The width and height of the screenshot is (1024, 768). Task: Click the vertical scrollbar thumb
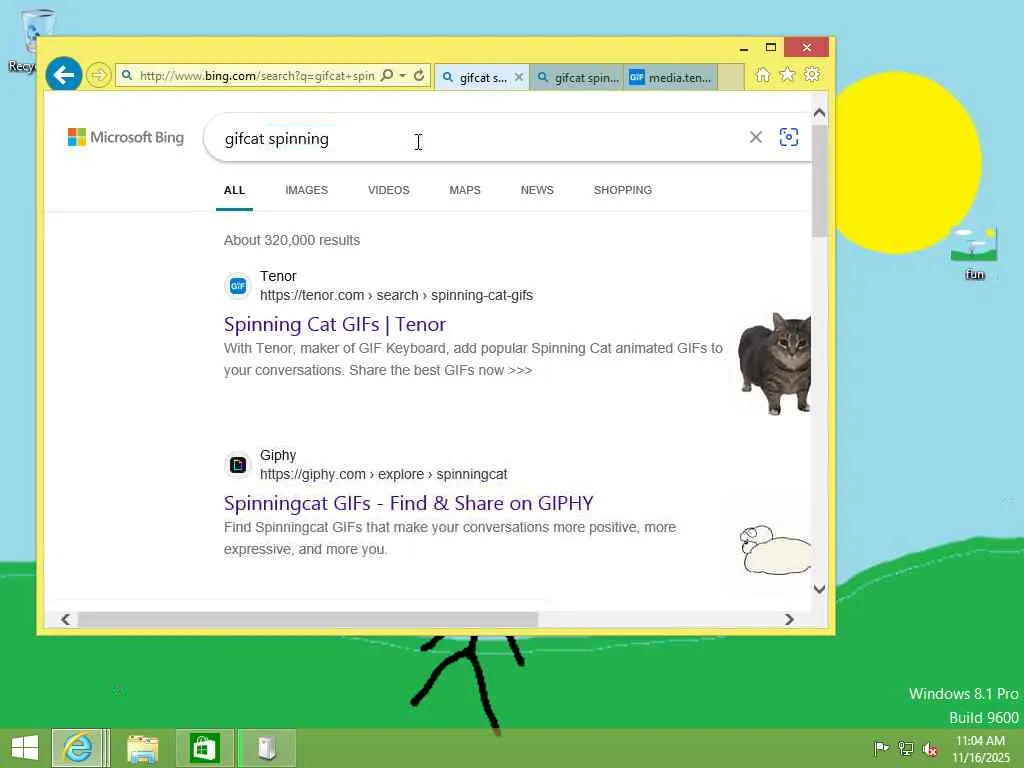pos(820,180)
